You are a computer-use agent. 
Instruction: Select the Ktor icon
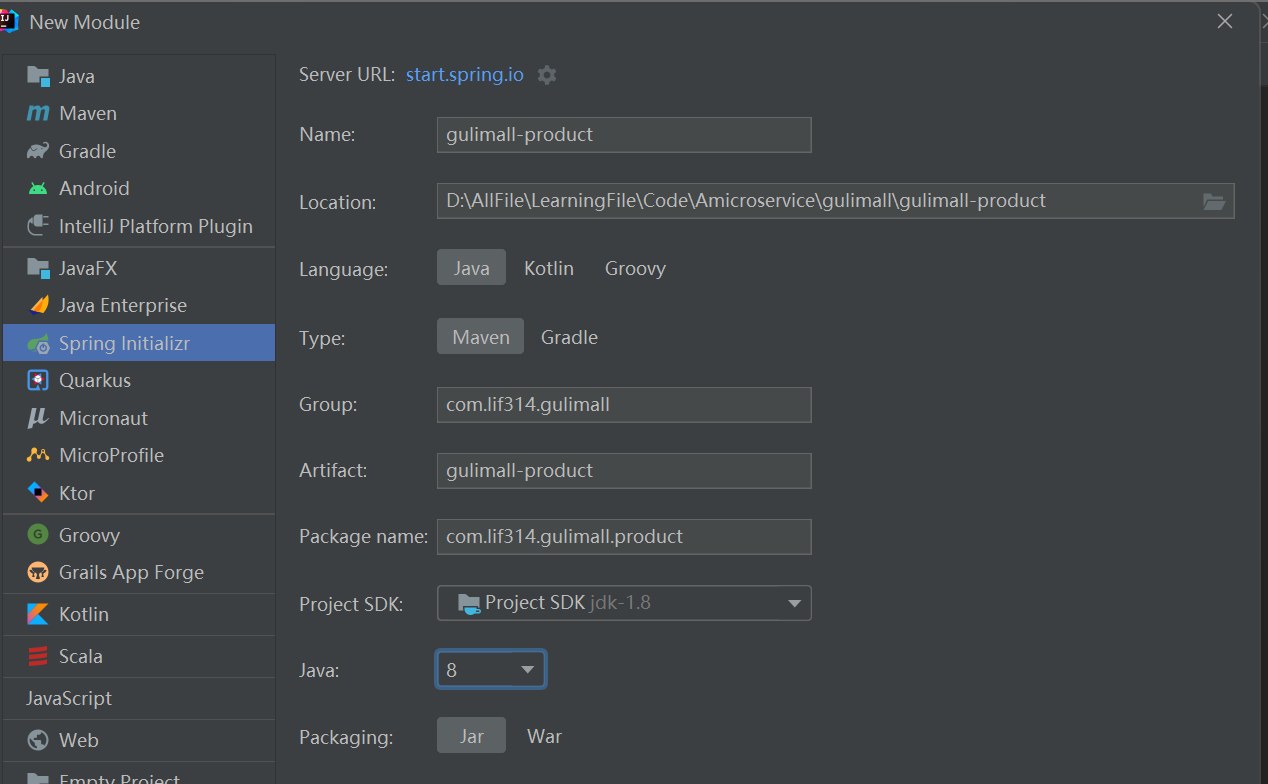click(38, 493)
